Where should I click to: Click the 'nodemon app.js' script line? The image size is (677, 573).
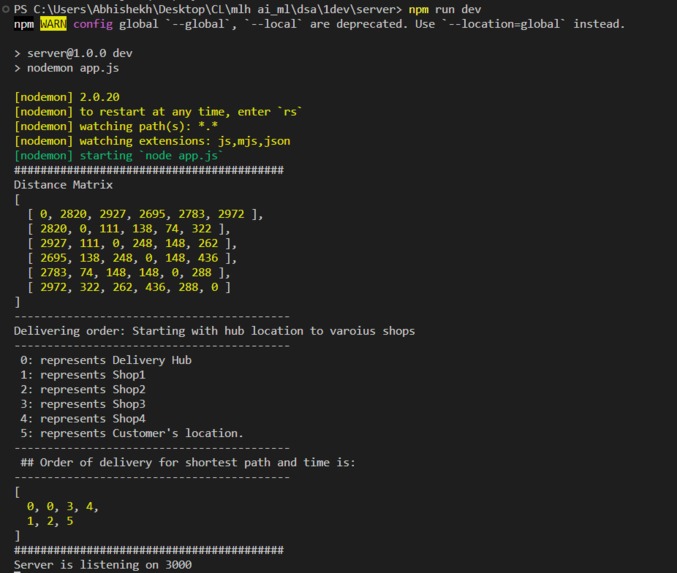[x=66, y=68]
